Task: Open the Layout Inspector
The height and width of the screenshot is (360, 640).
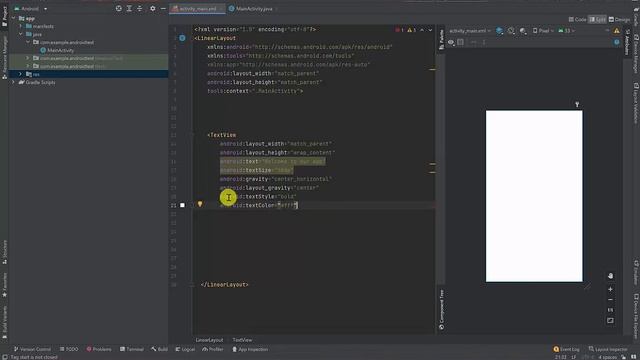Action: tap(608, 349)
